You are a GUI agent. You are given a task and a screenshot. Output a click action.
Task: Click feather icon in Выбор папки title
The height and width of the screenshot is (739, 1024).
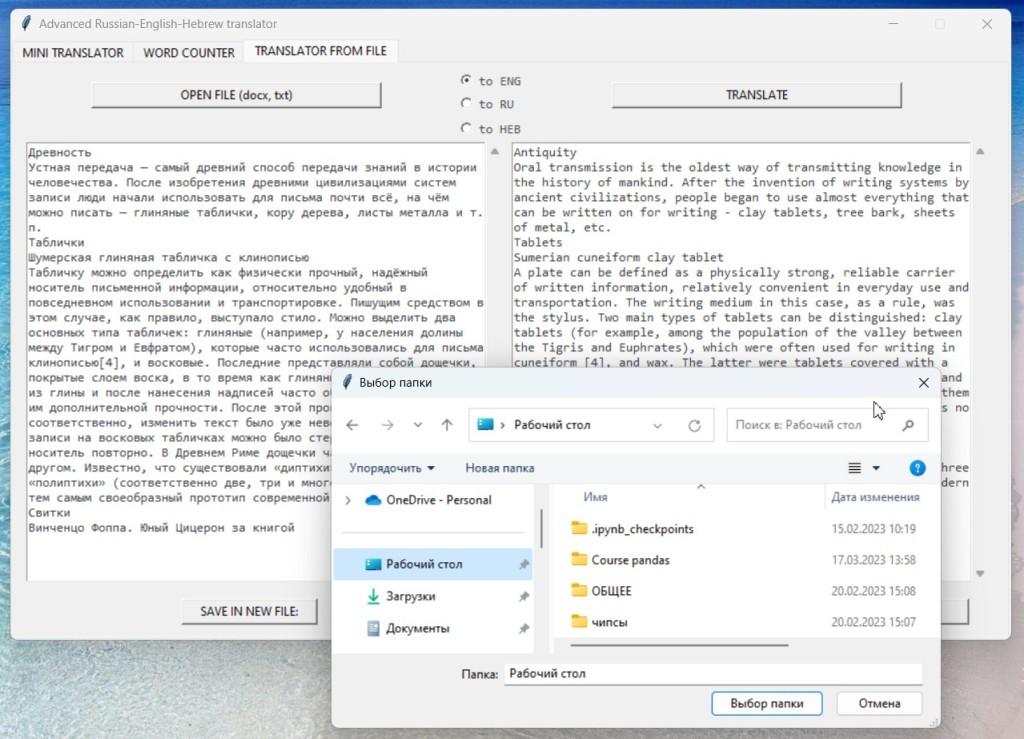(x=347, y=382)
